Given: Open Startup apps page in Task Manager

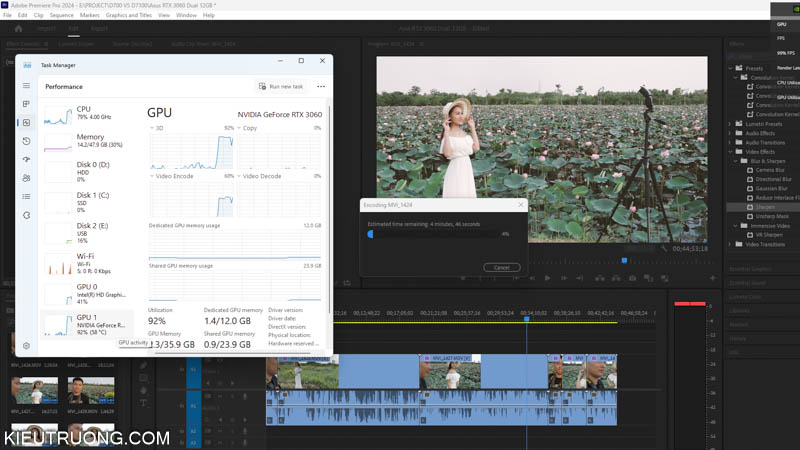Looking at the screenshot, I should pyautogui.click(x=27, y=159).
